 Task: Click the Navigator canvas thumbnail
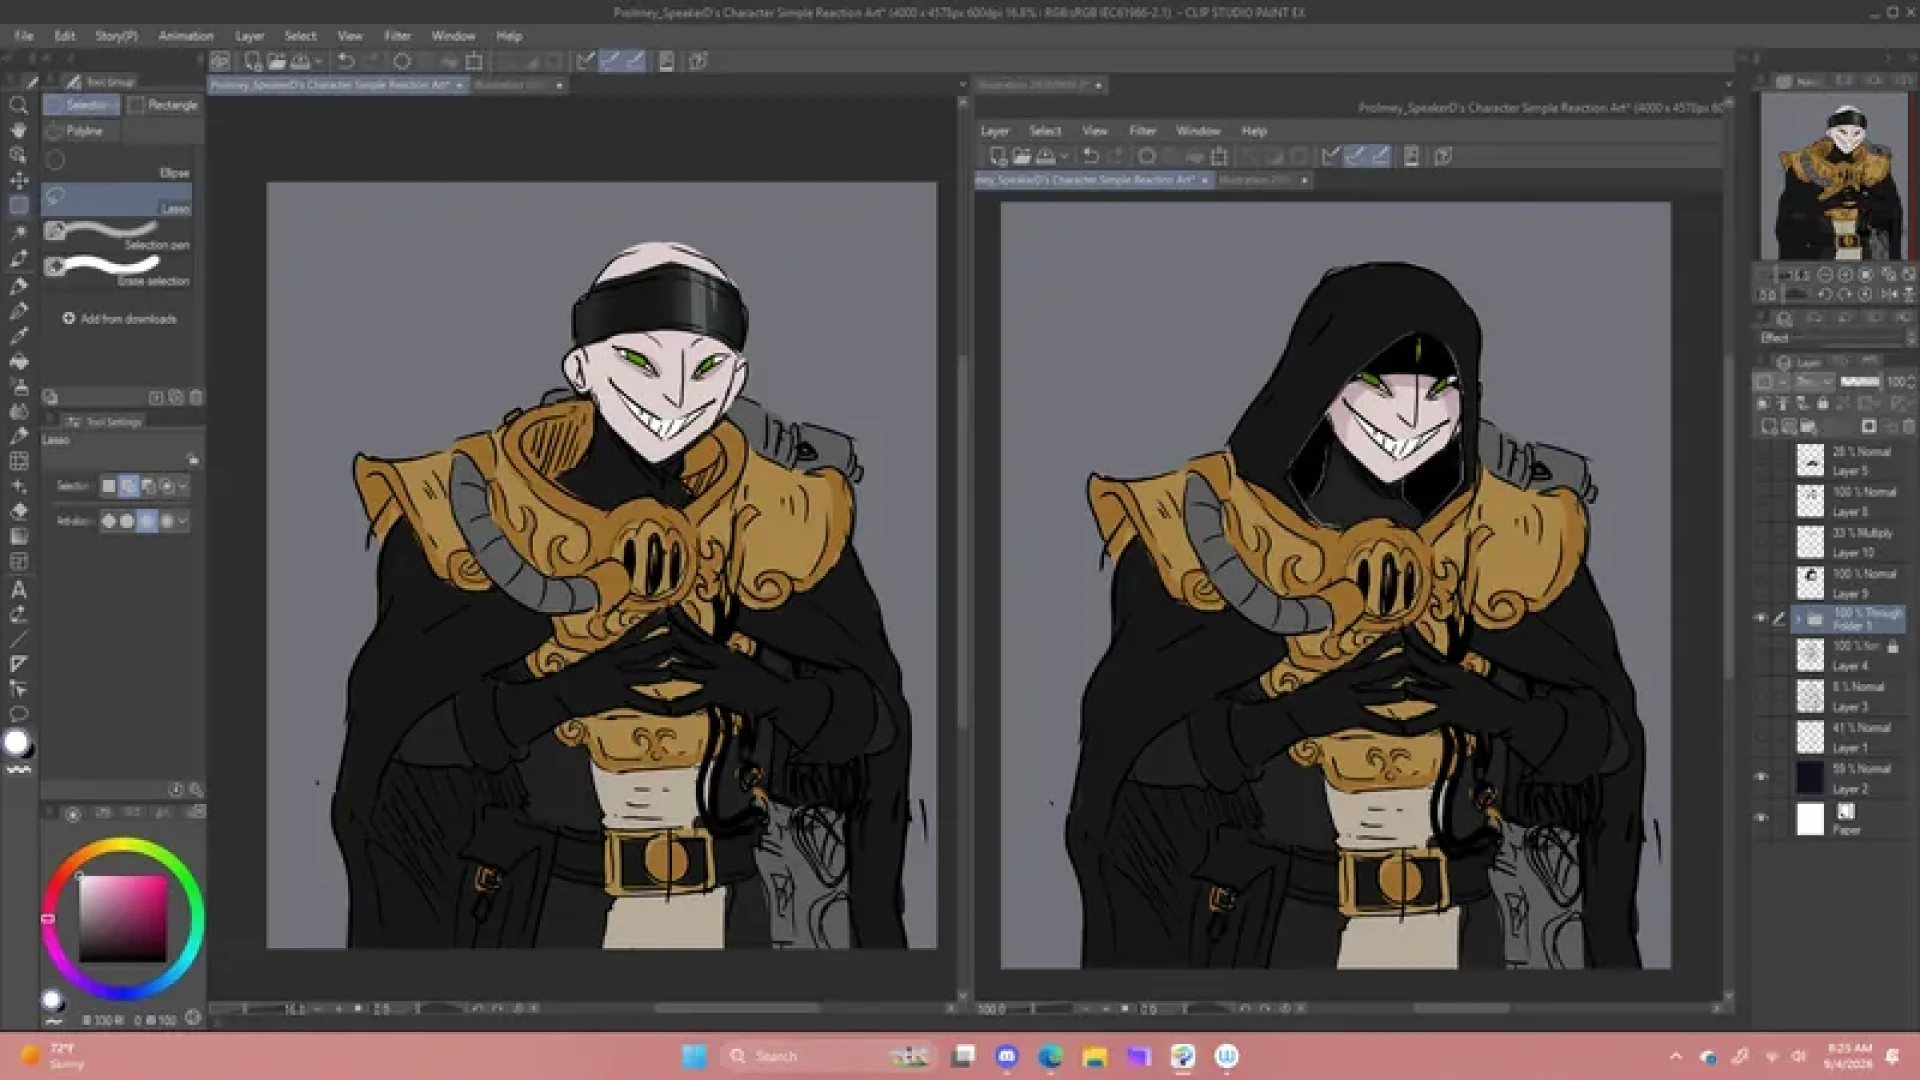tap(1835, 176)
